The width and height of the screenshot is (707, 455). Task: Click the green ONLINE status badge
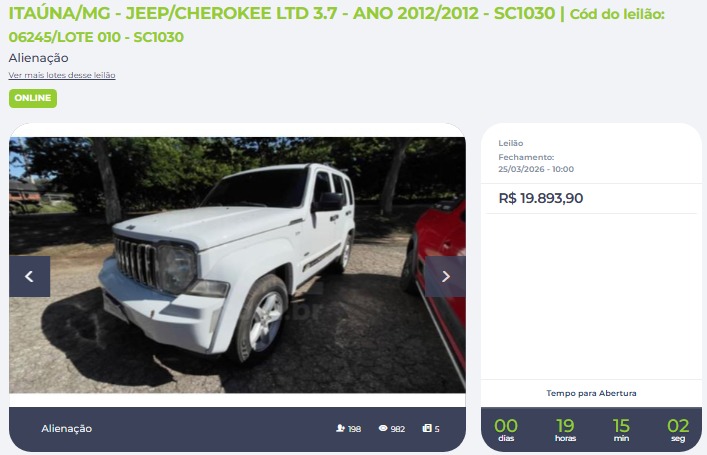pos(33,98)
